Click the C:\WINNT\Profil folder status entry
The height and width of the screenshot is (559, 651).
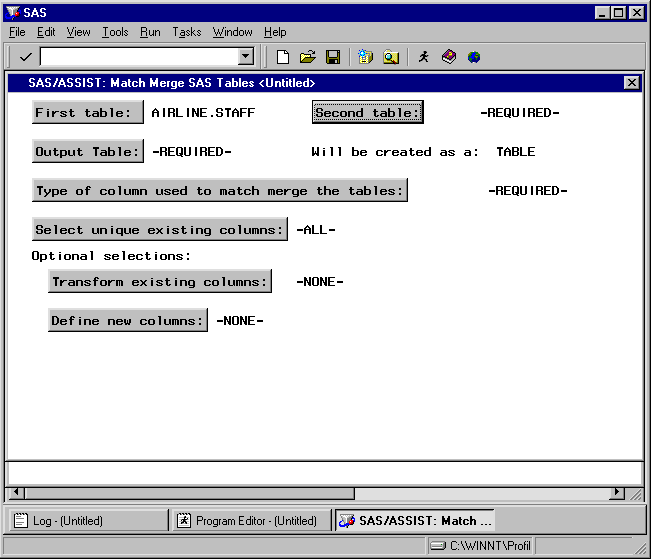[x=481, y=545]
